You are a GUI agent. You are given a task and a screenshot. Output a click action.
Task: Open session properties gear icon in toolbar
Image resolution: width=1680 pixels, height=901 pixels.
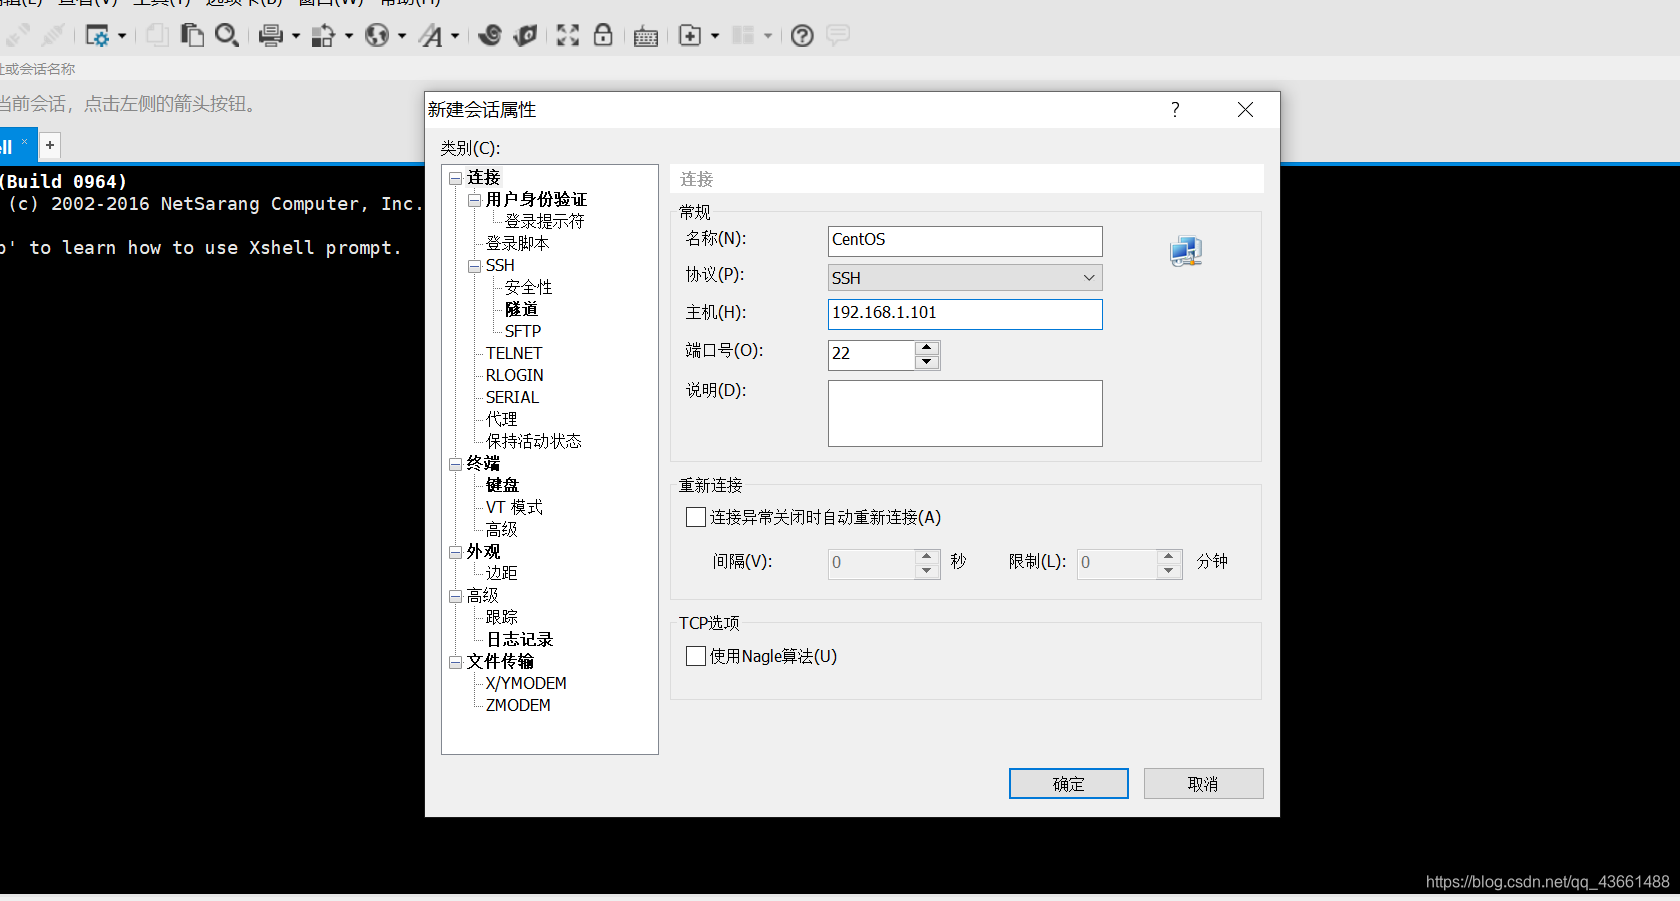pyautogui.click(x=97, y=36)
